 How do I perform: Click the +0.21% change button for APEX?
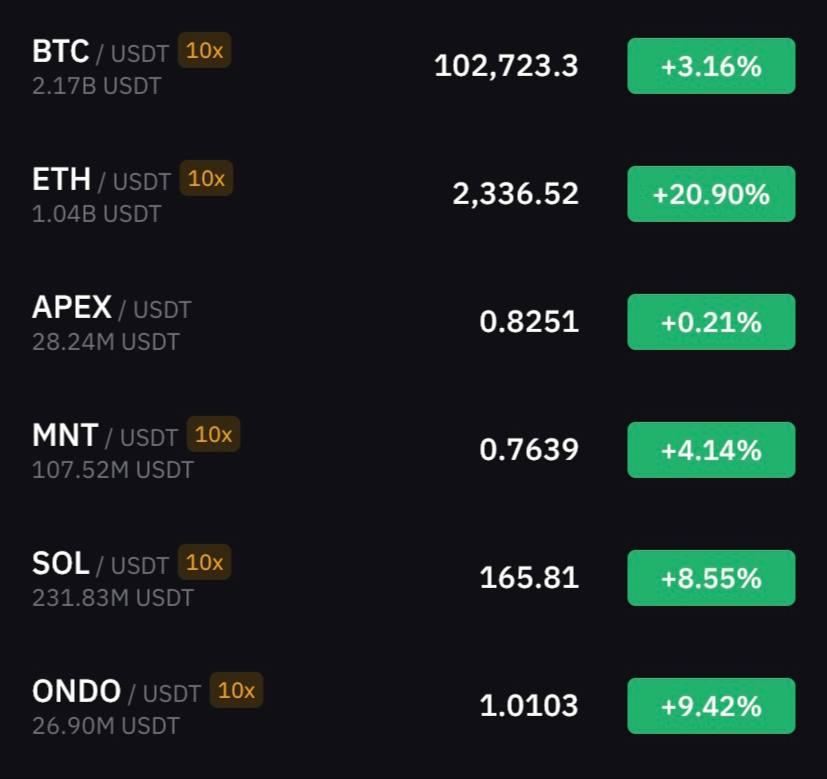pos(711,322)
